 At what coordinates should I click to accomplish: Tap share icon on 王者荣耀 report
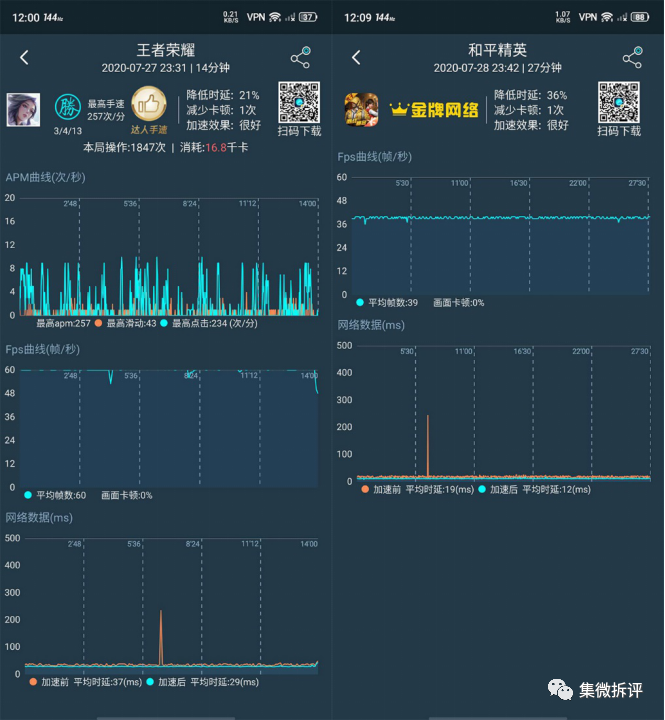301,57
